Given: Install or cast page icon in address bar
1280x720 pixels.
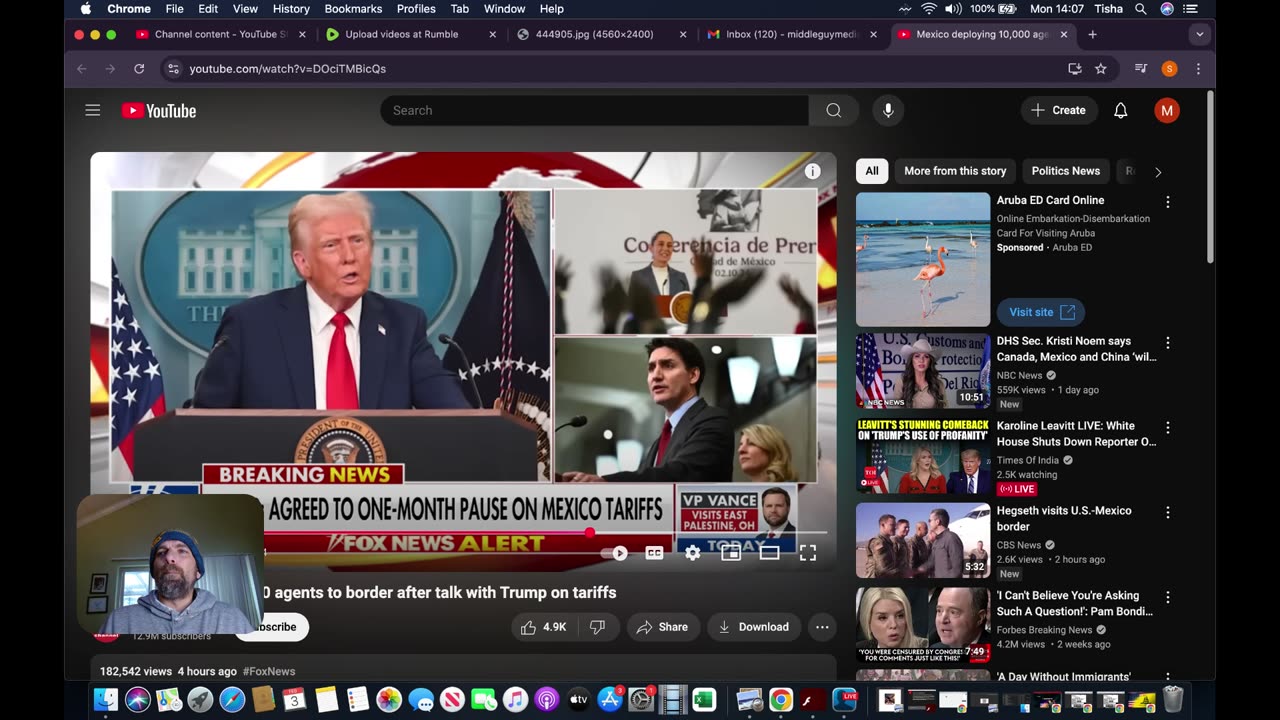Looking at the screenshot, I should coord(1075,69).
